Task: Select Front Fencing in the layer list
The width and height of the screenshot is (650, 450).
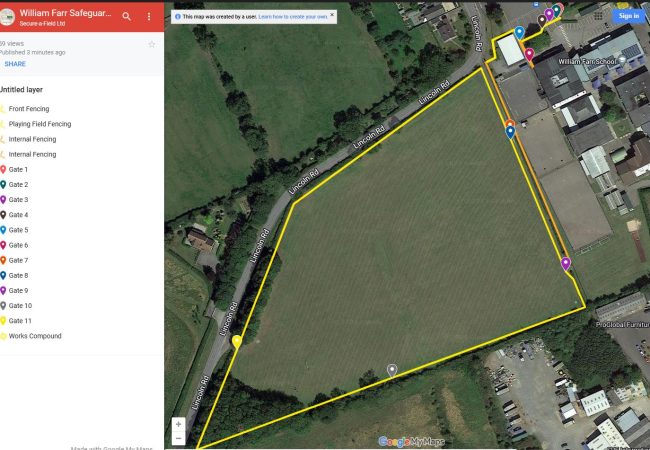Action: coord(28,109)
